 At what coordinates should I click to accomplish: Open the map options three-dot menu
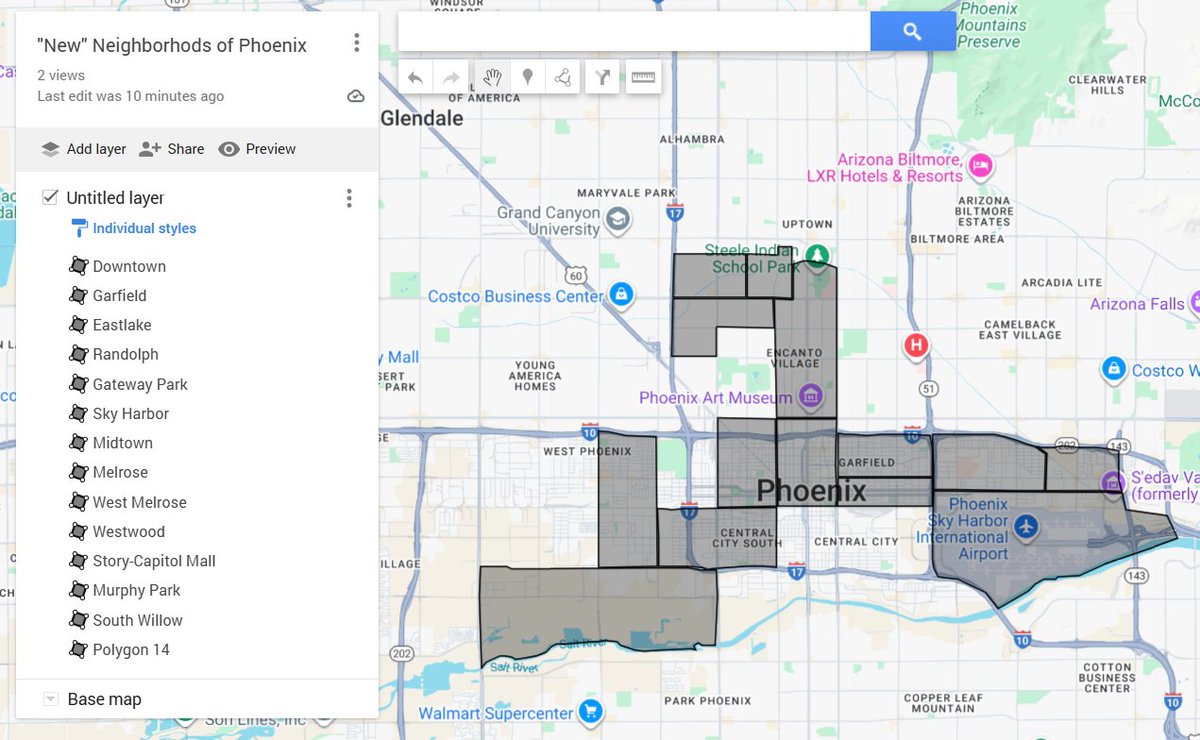356,43
